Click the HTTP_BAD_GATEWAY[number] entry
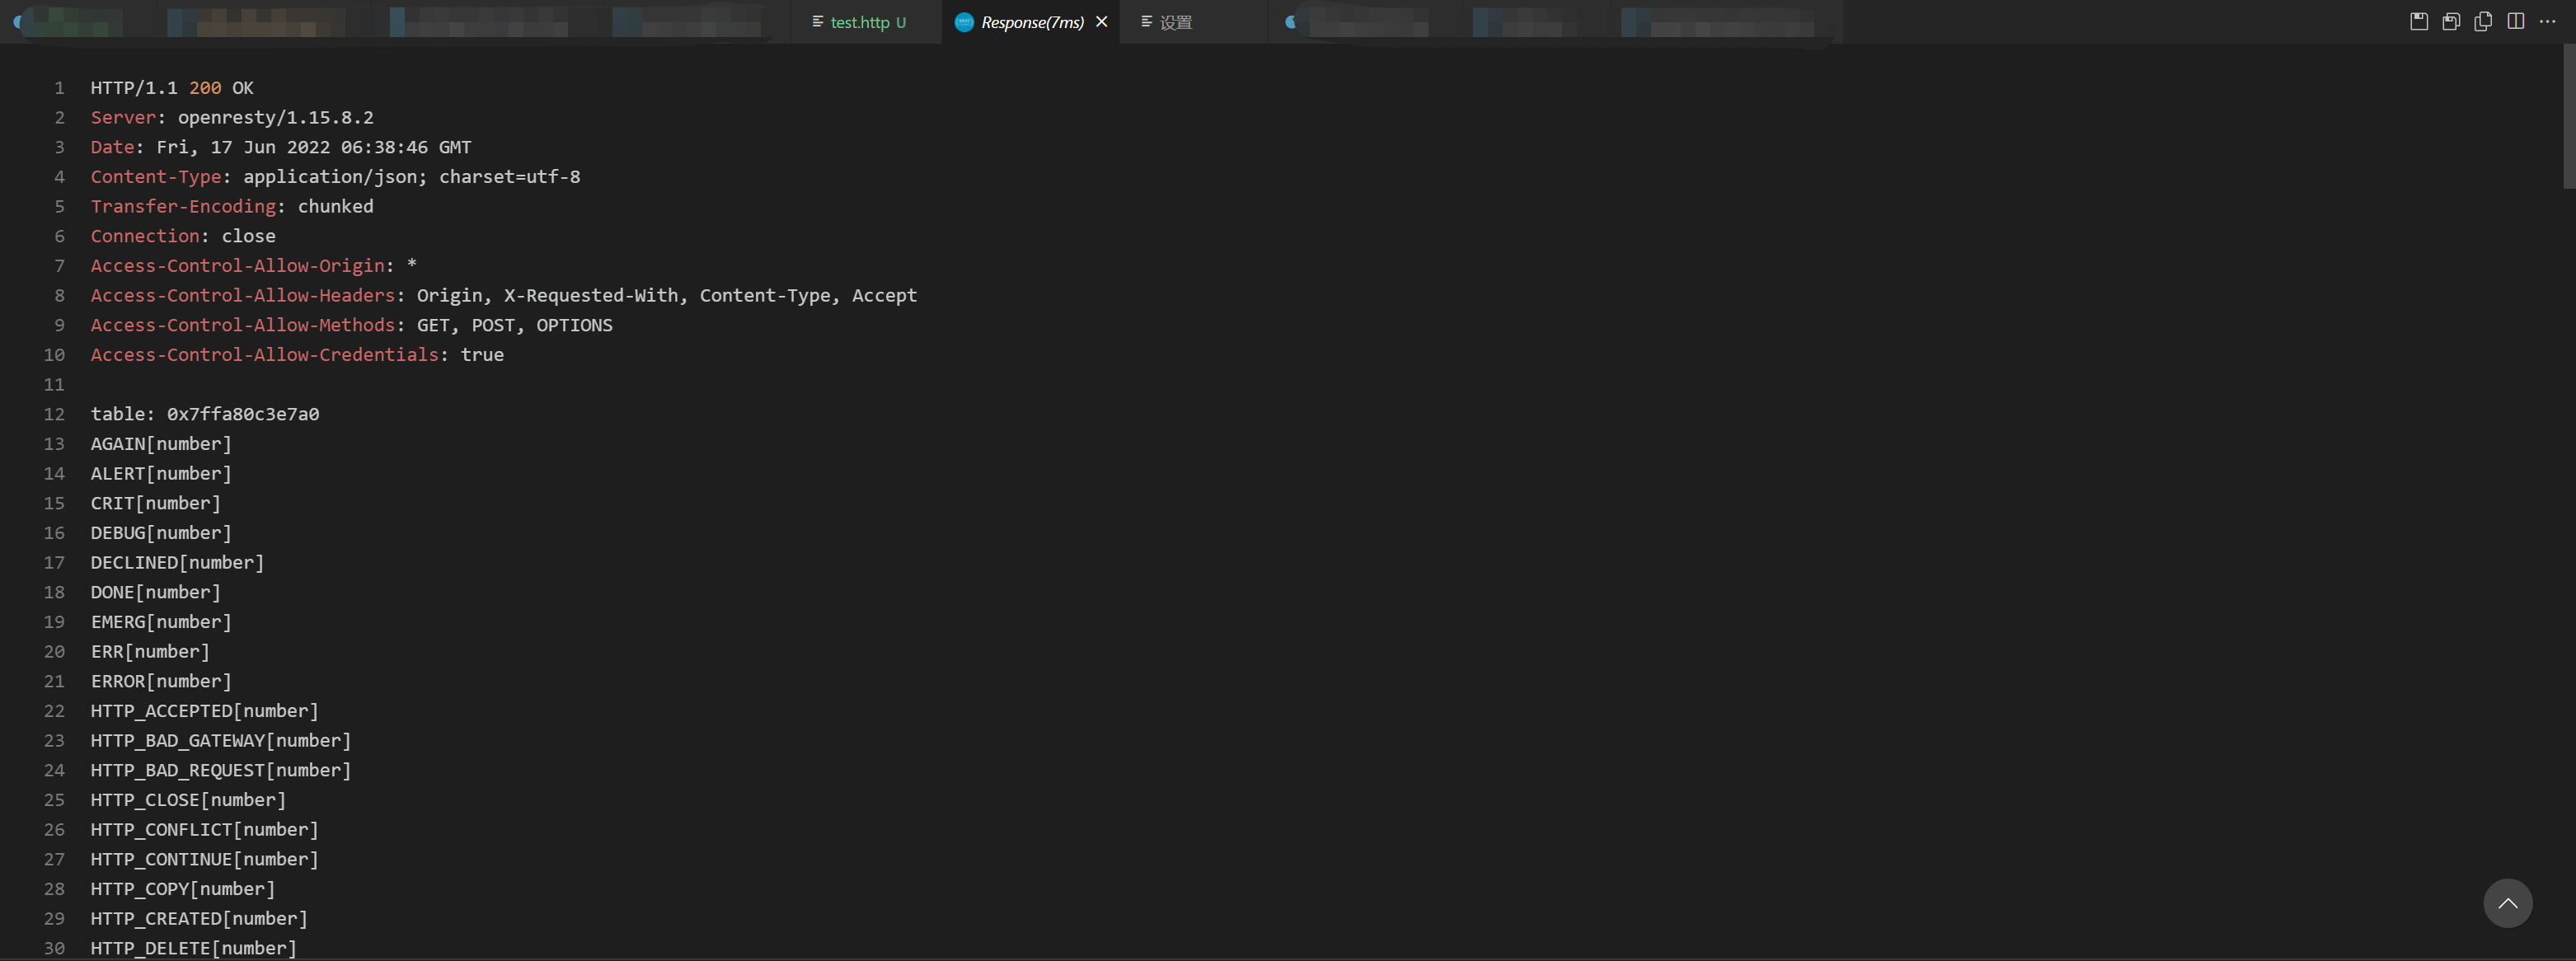Viewport: 2576px width, 961px height. coord(219,740)
